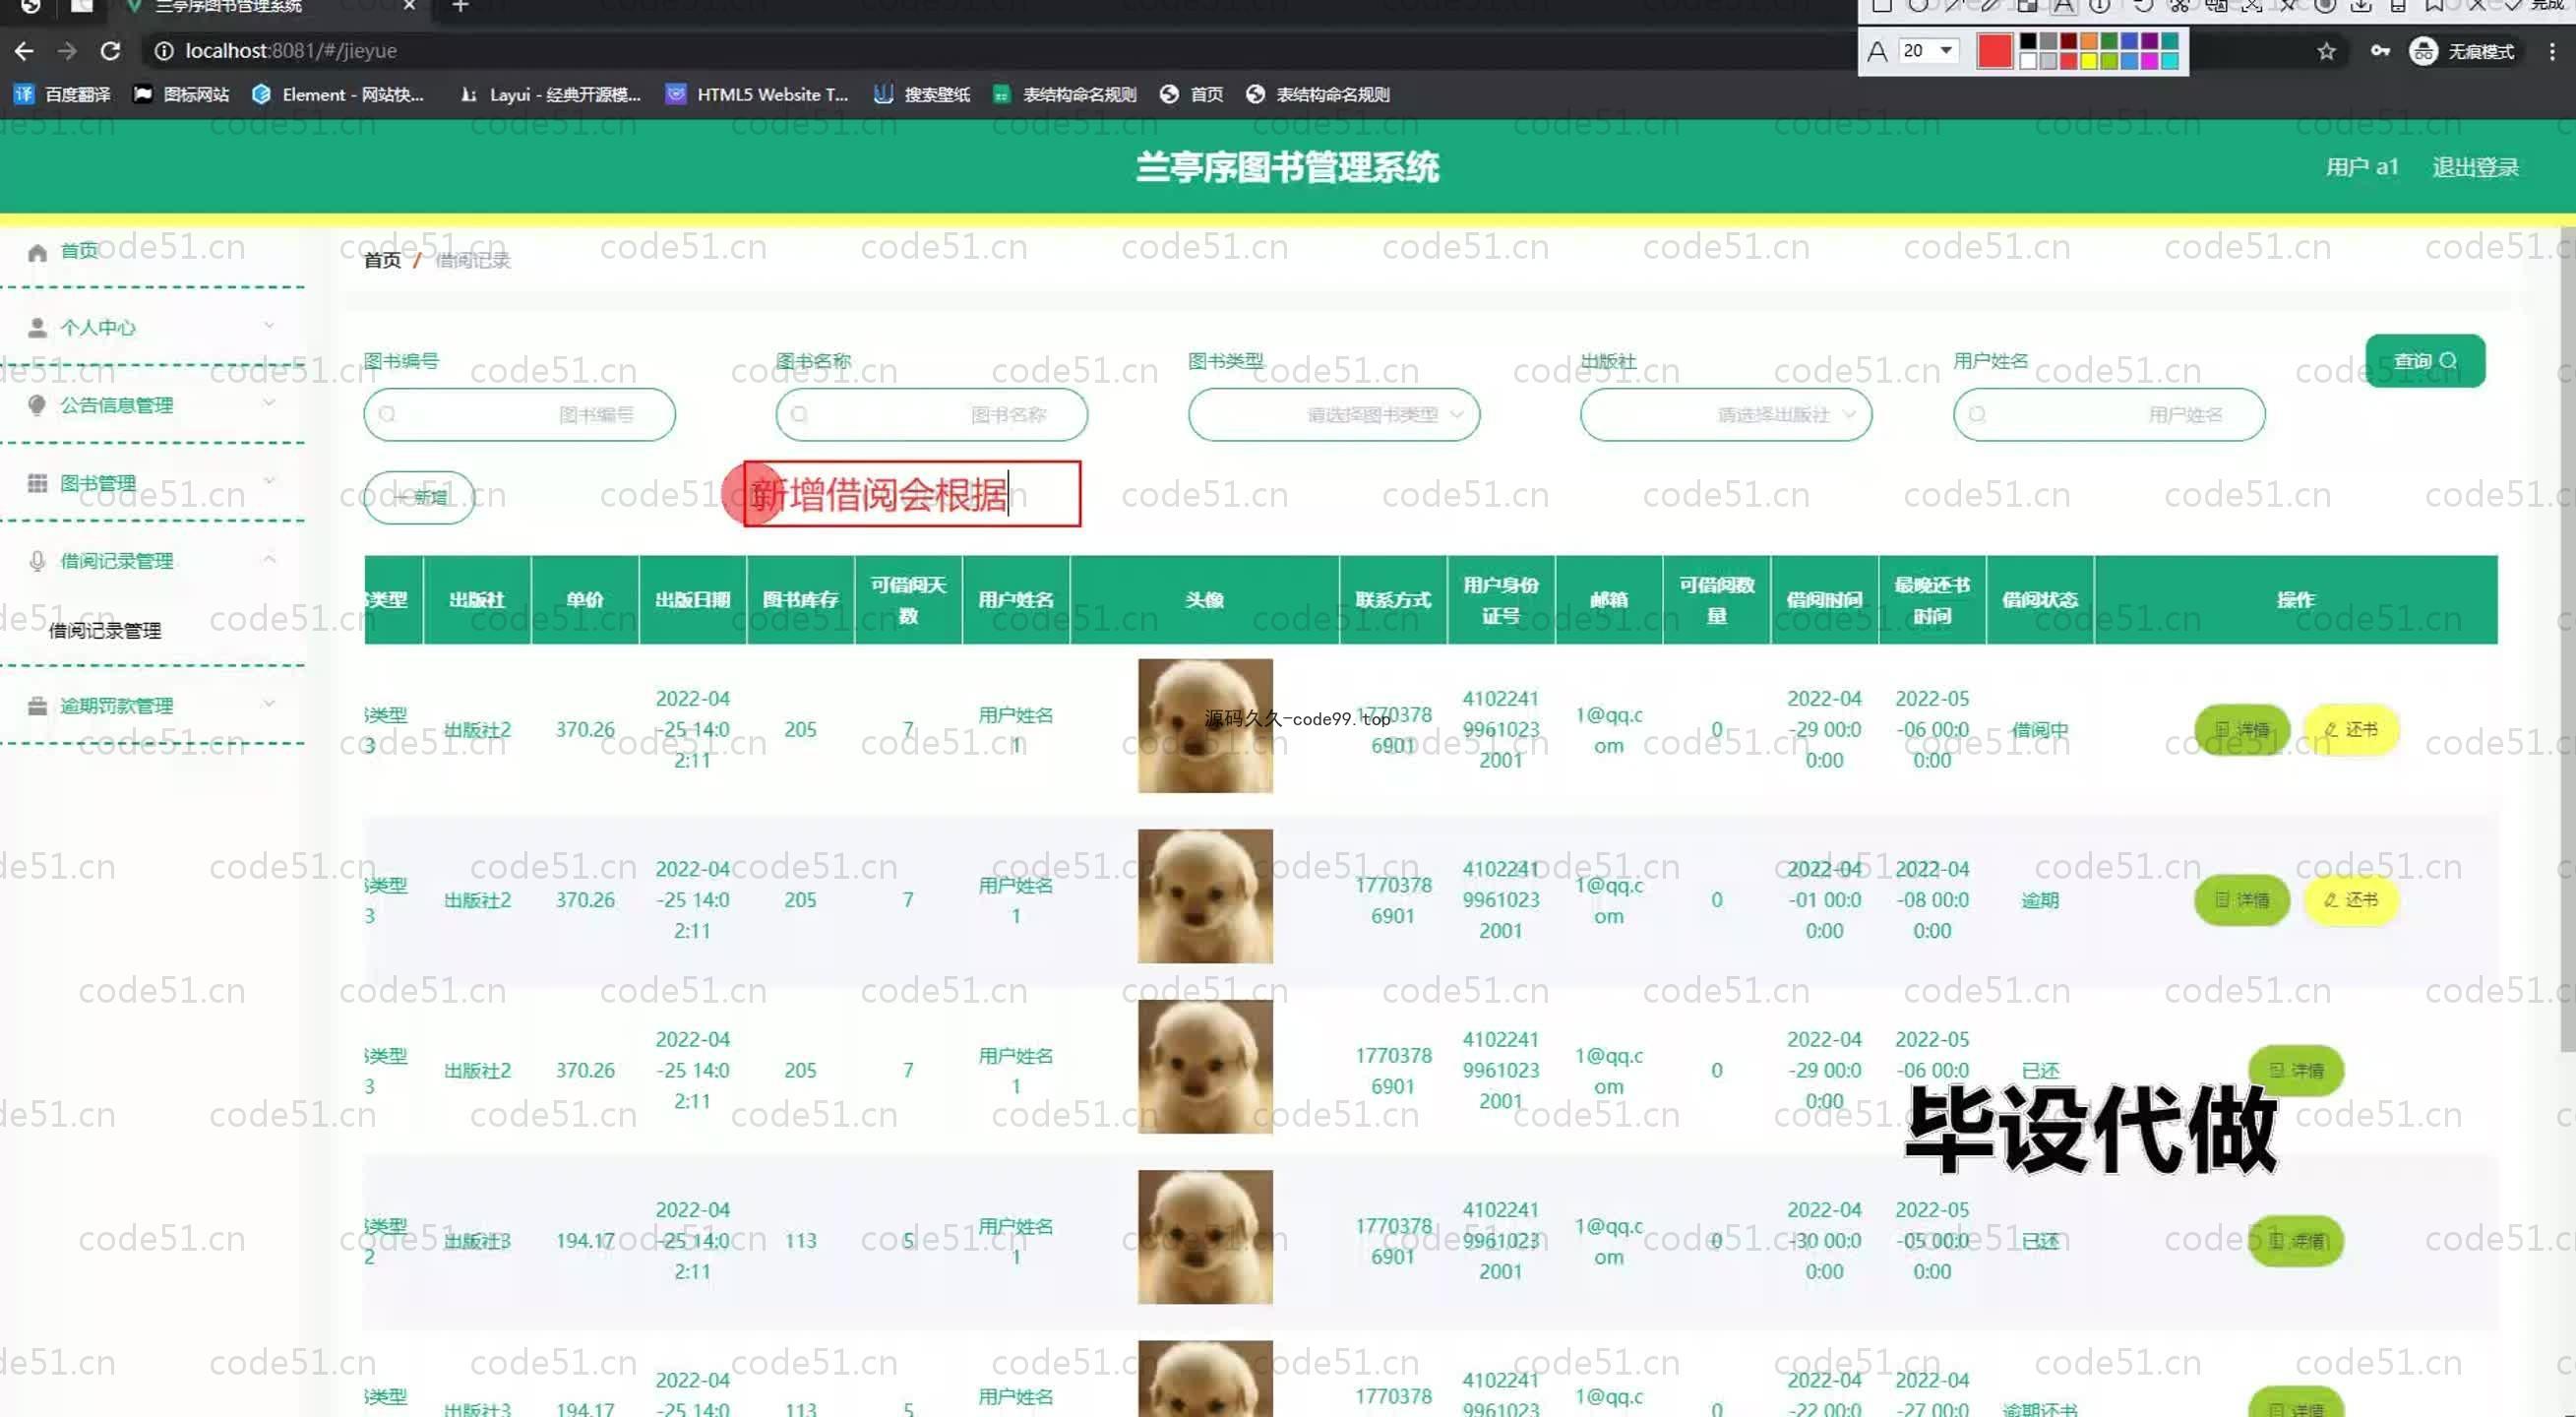Click the browser forward arrow

tap(67, 50)
